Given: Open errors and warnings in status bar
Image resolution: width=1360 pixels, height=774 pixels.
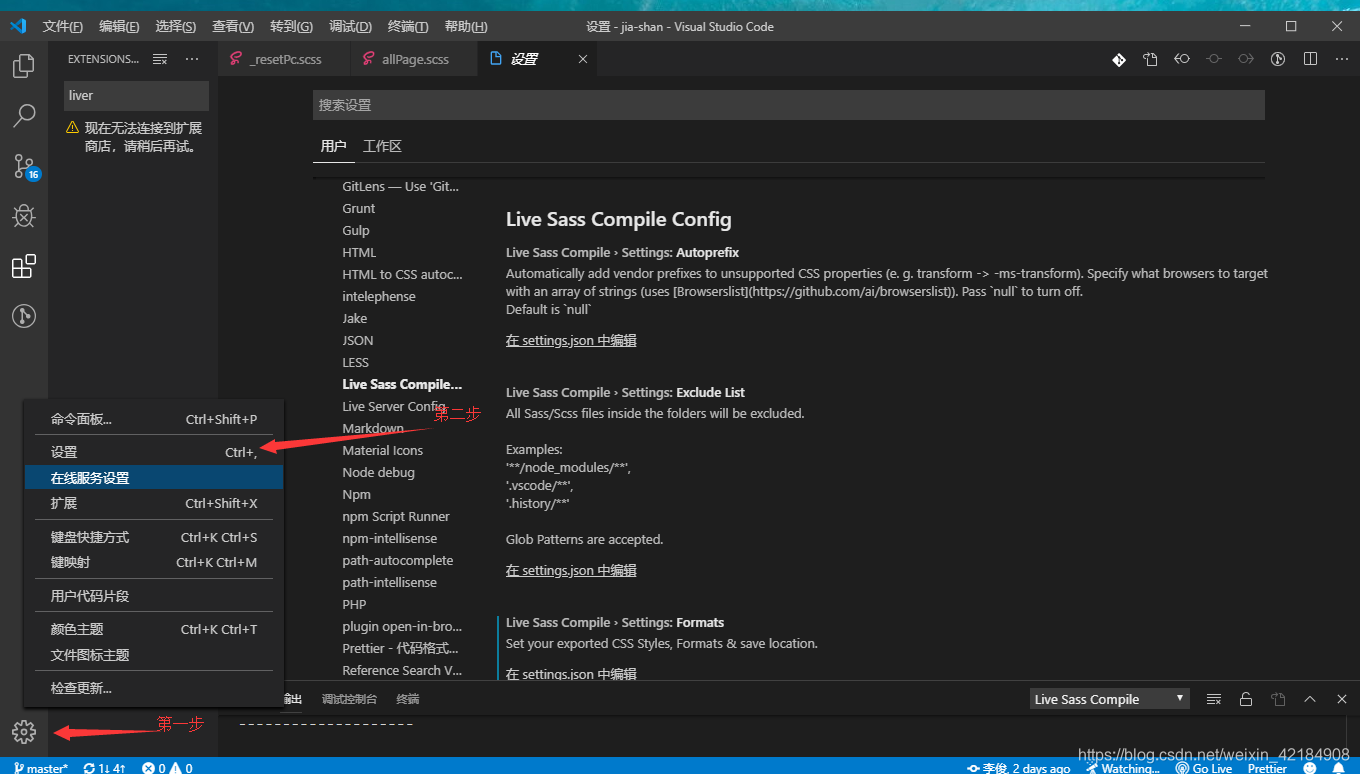Looking at the screenshot, I should coord(167,768).
